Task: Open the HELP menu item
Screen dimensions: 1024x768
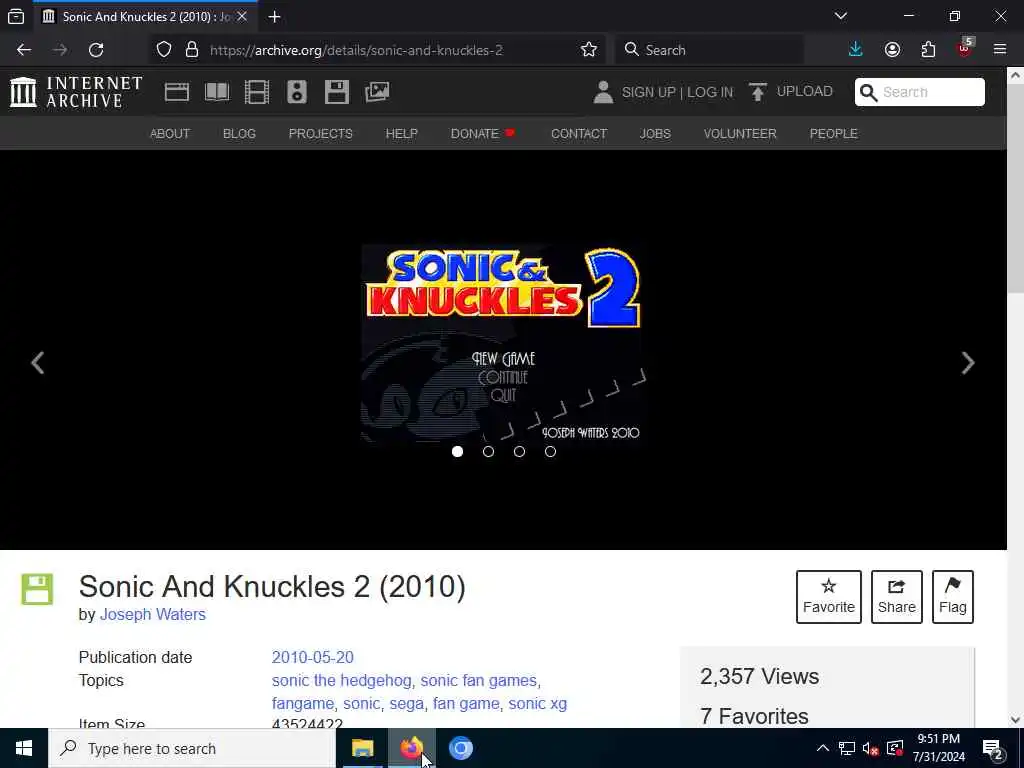Action: [402, 133]
